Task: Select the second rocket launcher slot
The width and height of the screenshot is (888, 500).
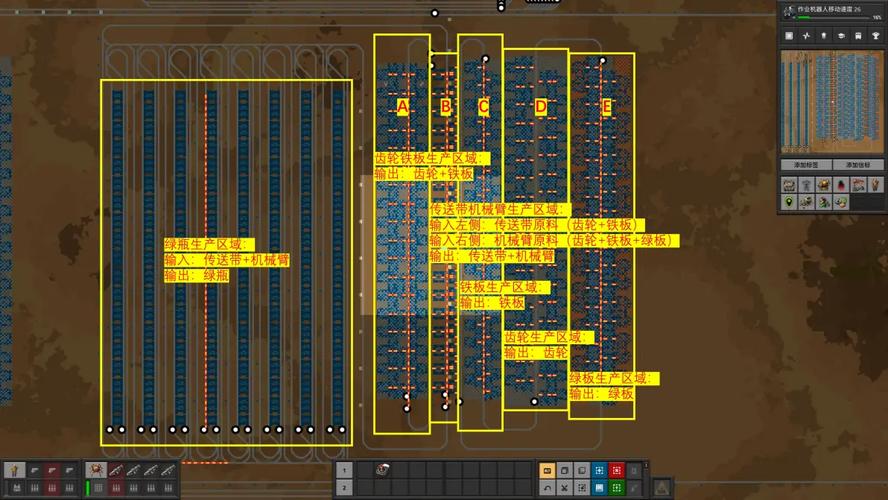Action: point(134,470)
